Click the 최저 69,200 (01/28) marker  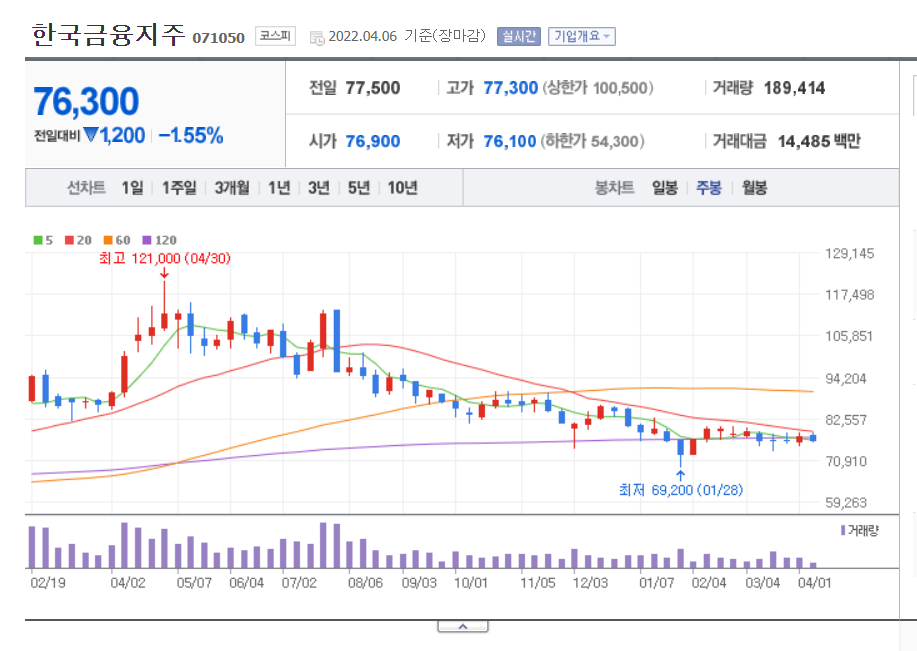[681, 490]
